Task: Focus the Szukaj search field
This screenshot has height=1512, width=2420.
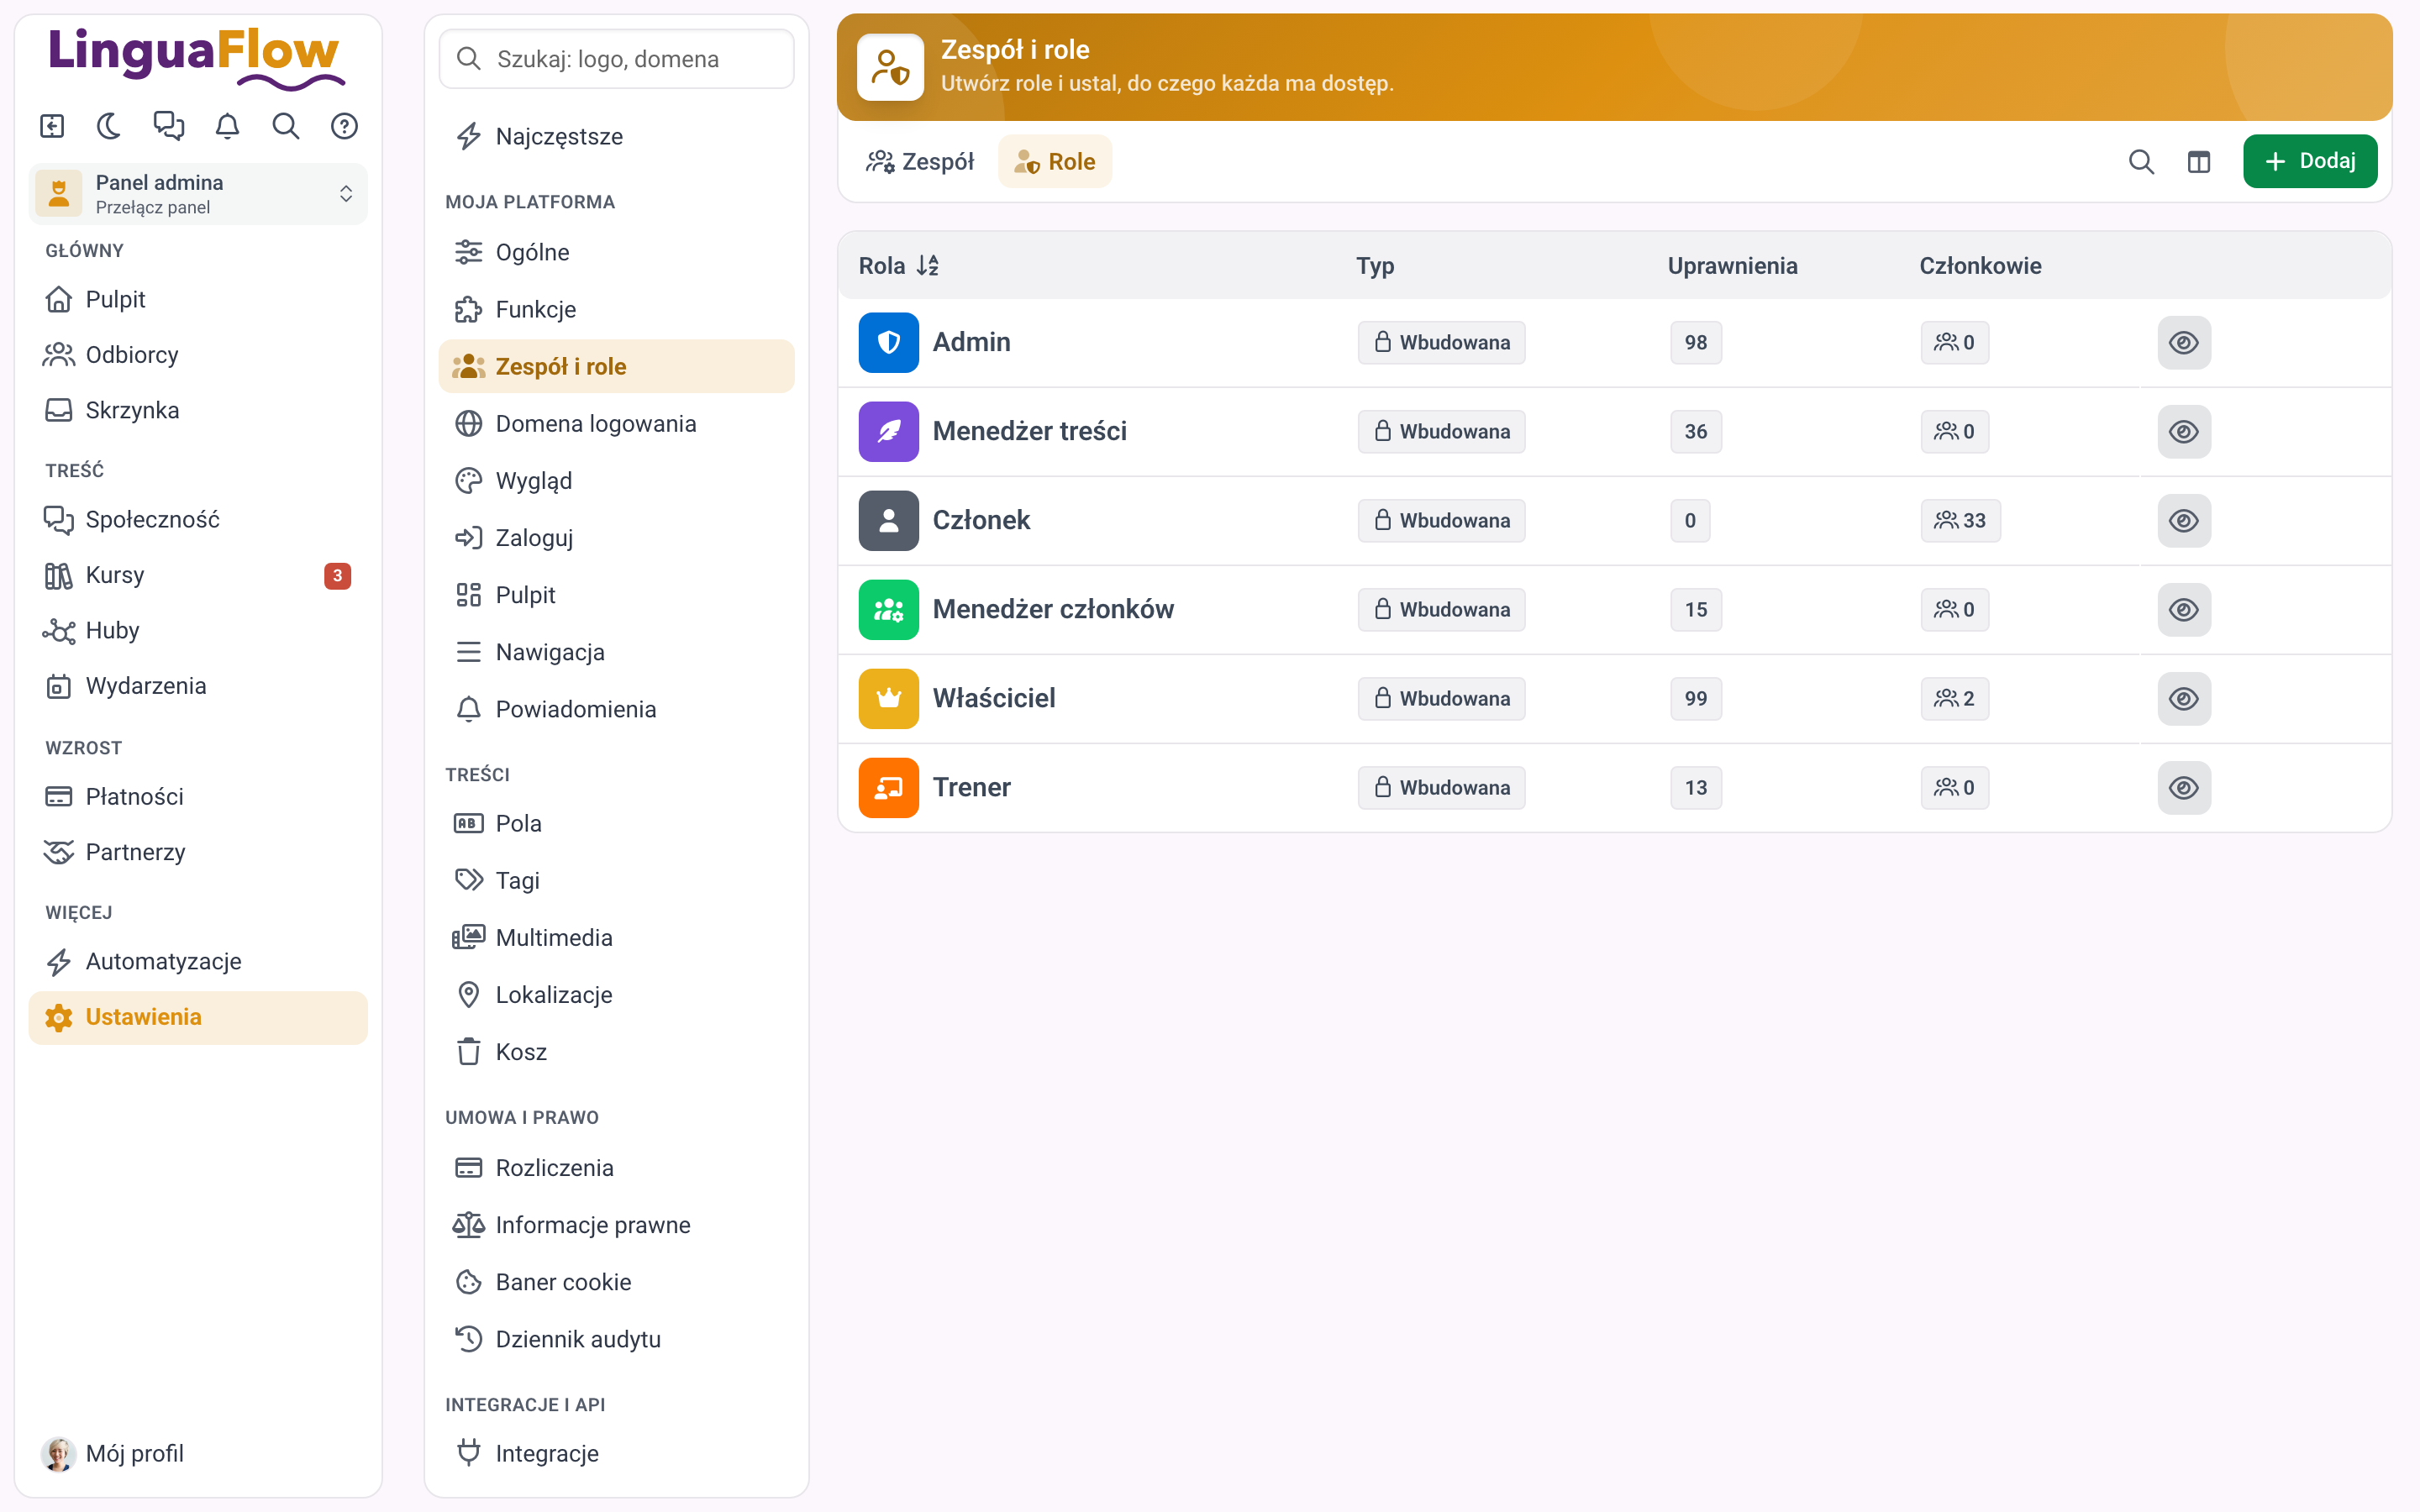Action: point(616,59)
